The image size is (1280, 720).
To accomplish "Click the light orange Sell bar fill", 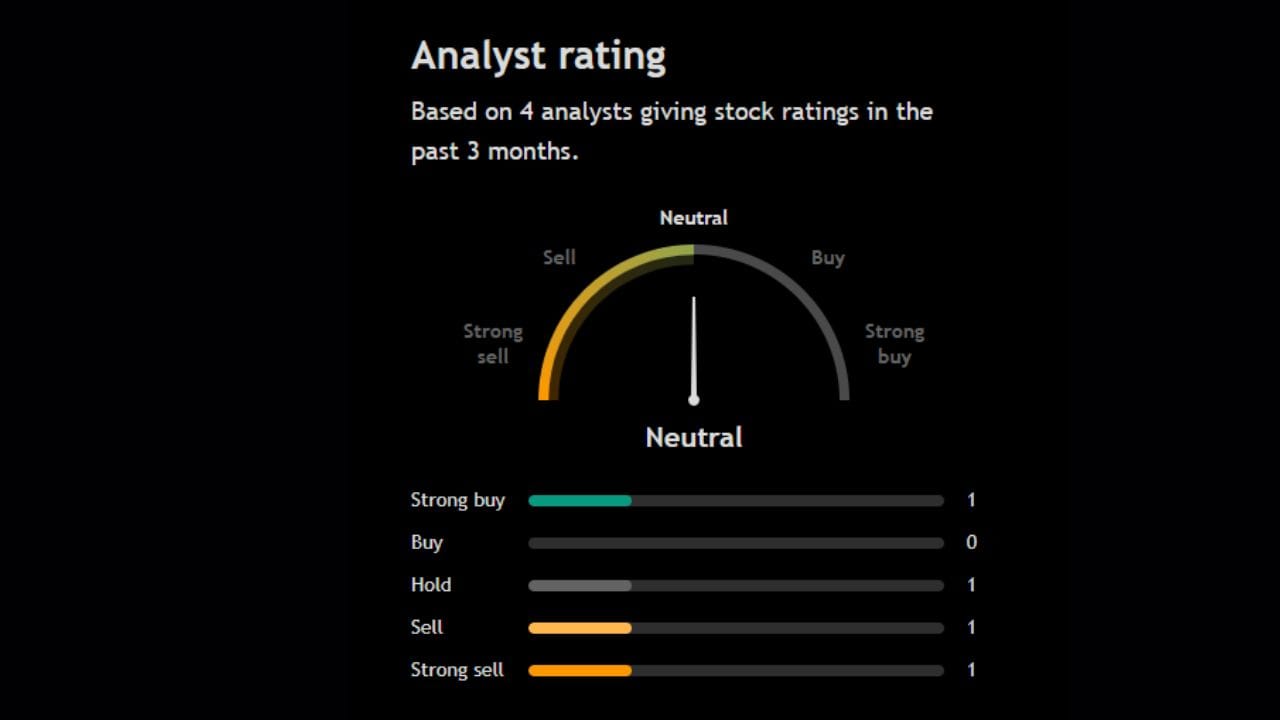I will click(580, 628).
